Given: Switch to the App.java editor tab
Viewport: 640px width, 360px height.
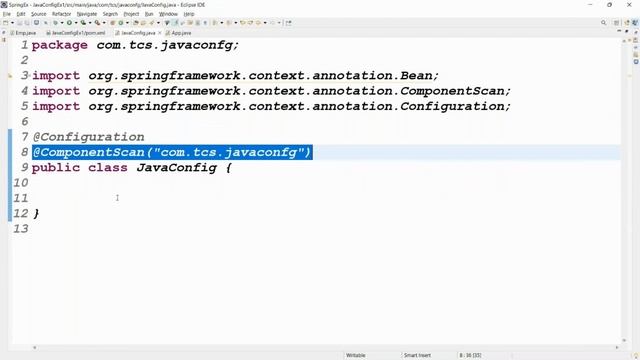Looking at the screenshot, I should pyautogui.click(x=179, y=33).
